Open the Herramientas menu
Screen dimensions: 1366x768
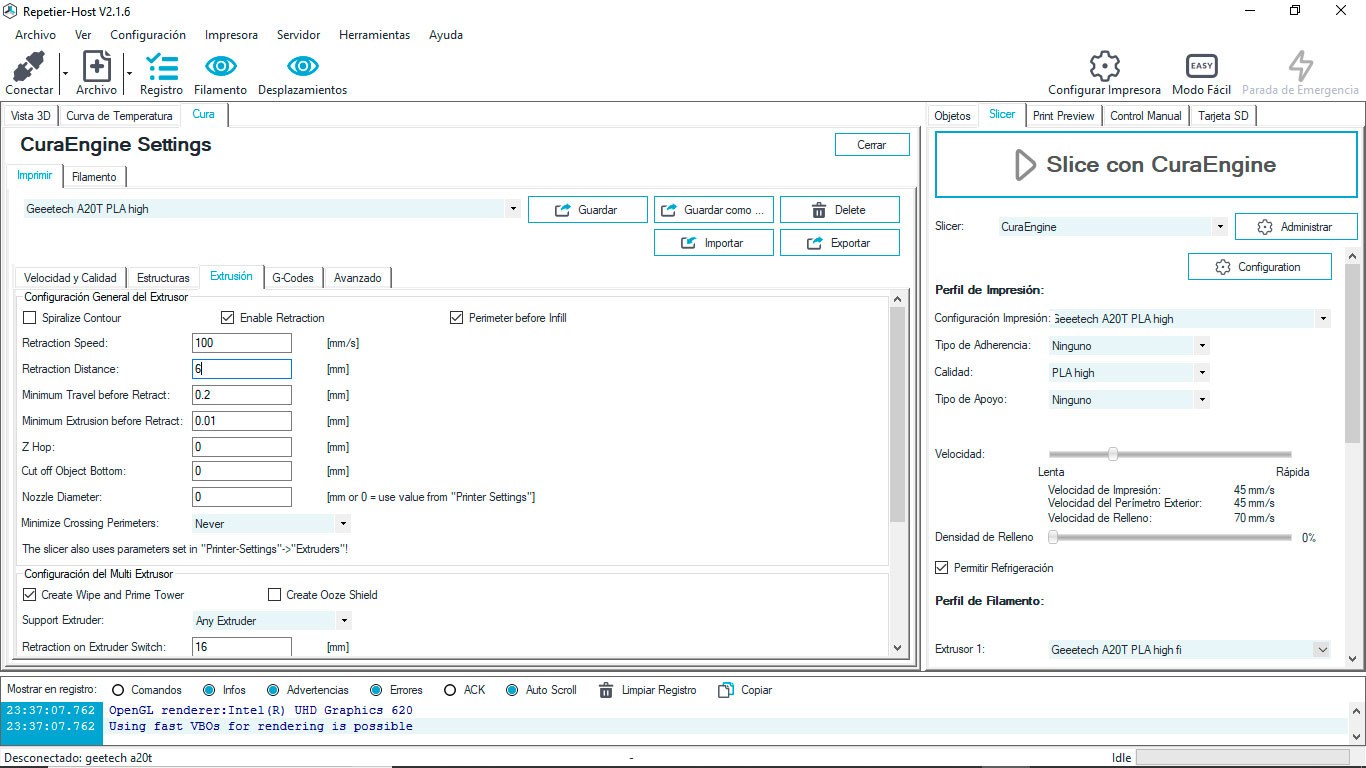pos(374,35)
